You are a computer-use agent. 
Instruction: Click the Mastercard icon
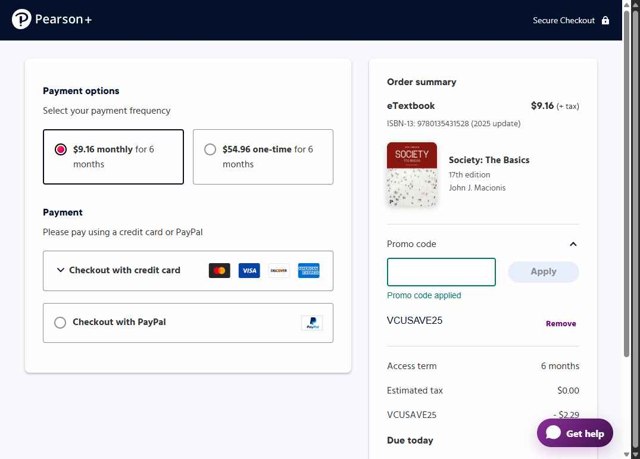coord(220,271)
